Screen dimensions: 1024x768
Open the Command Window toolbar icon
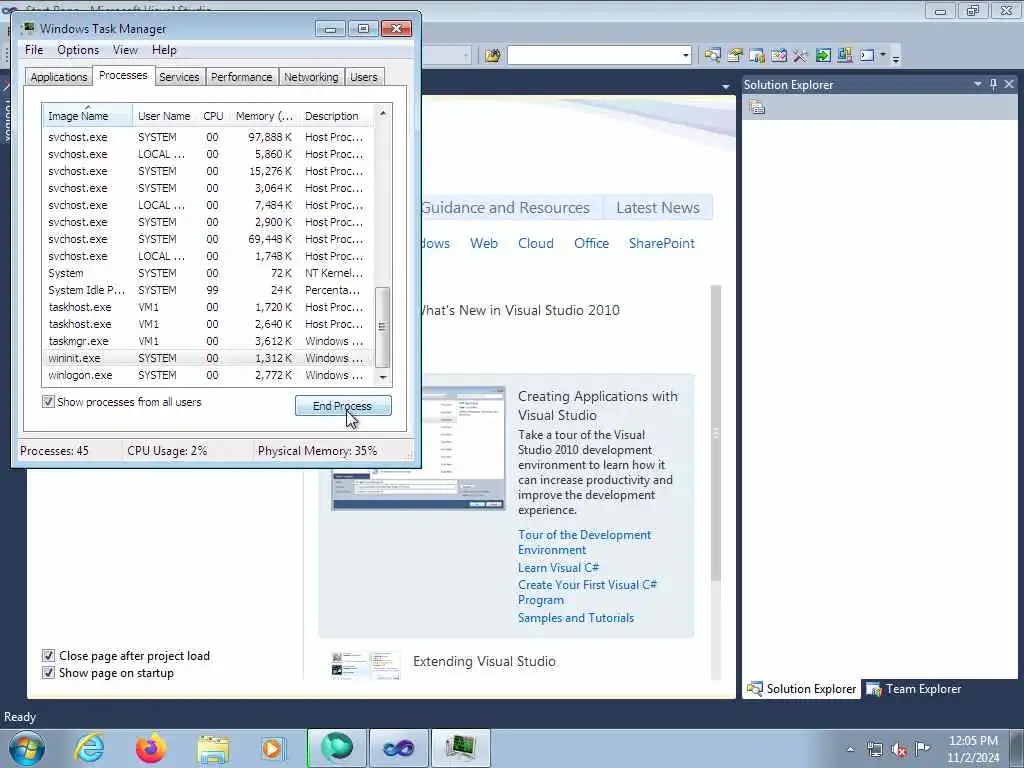click(x=867, y=56)
